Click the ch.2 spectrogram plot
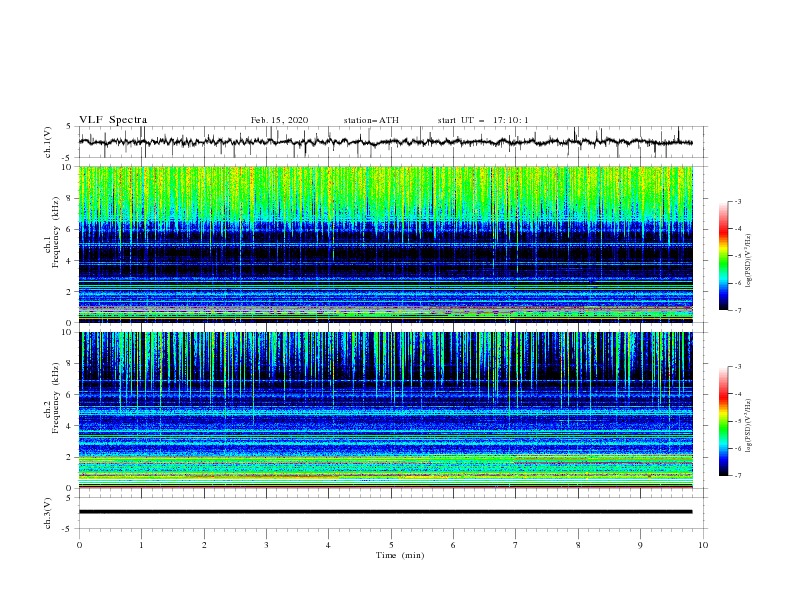 tap(385, 410)
